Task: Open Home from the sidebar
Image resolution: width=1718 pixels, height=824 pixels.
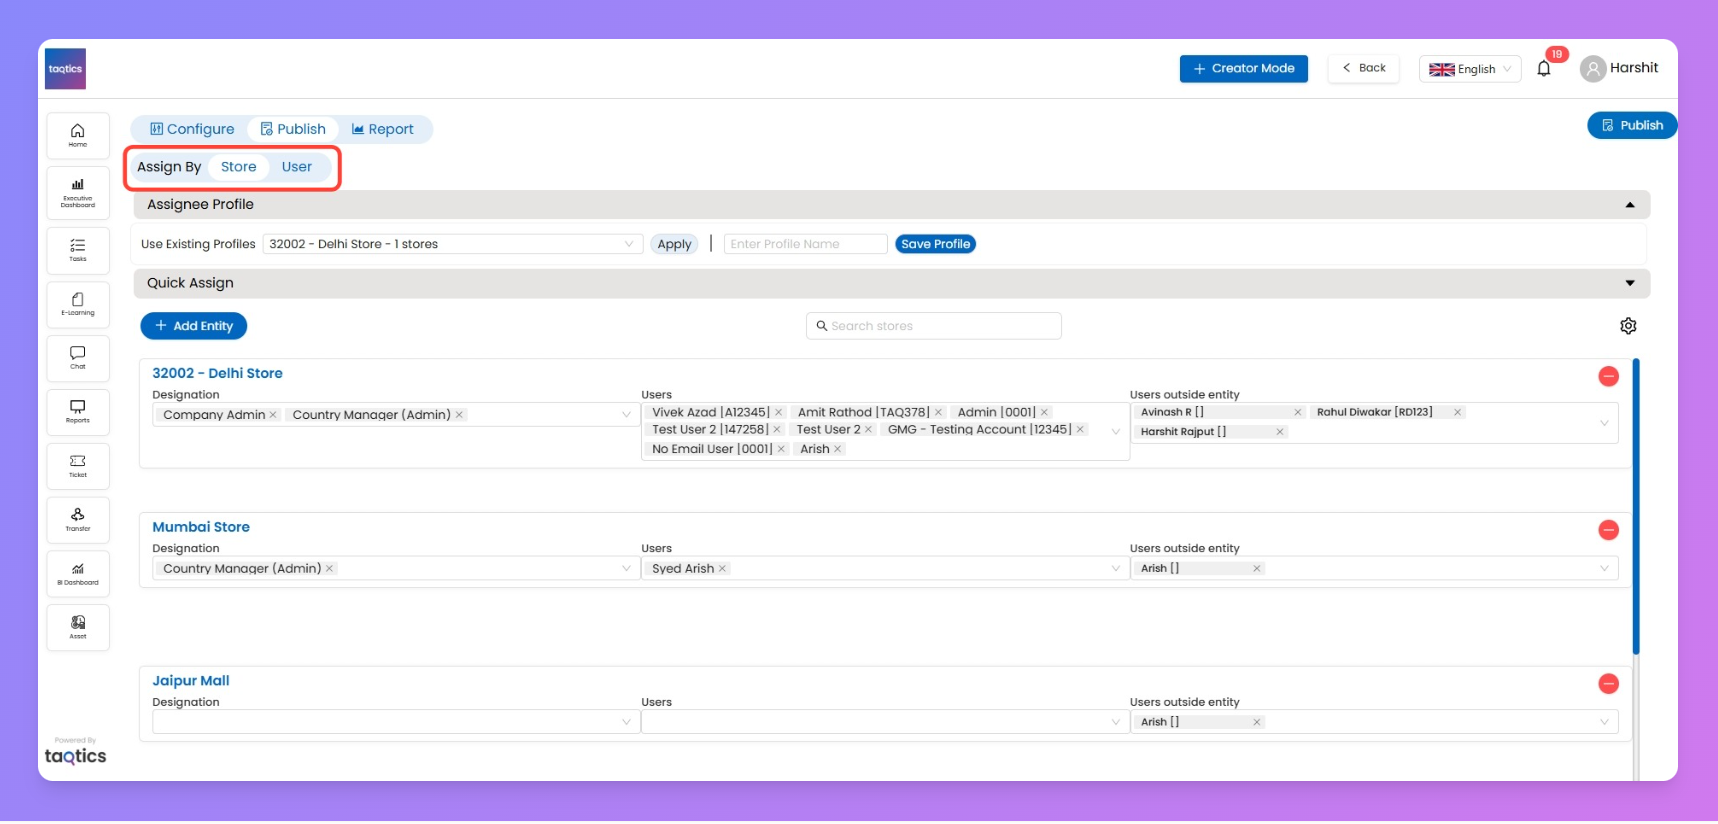Action: [77, 135]
